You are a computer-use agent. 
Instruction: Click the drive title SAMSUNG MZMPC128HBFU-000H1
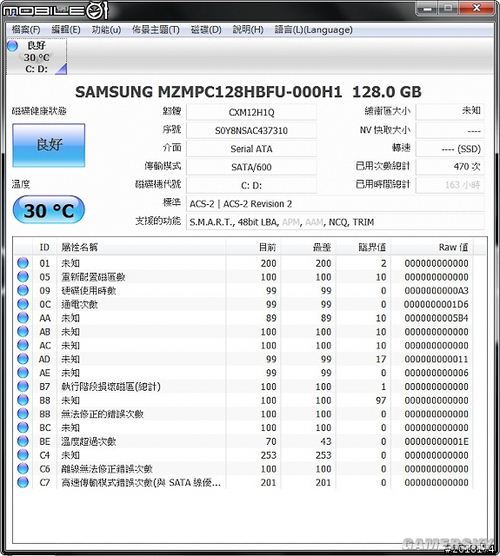209,92
